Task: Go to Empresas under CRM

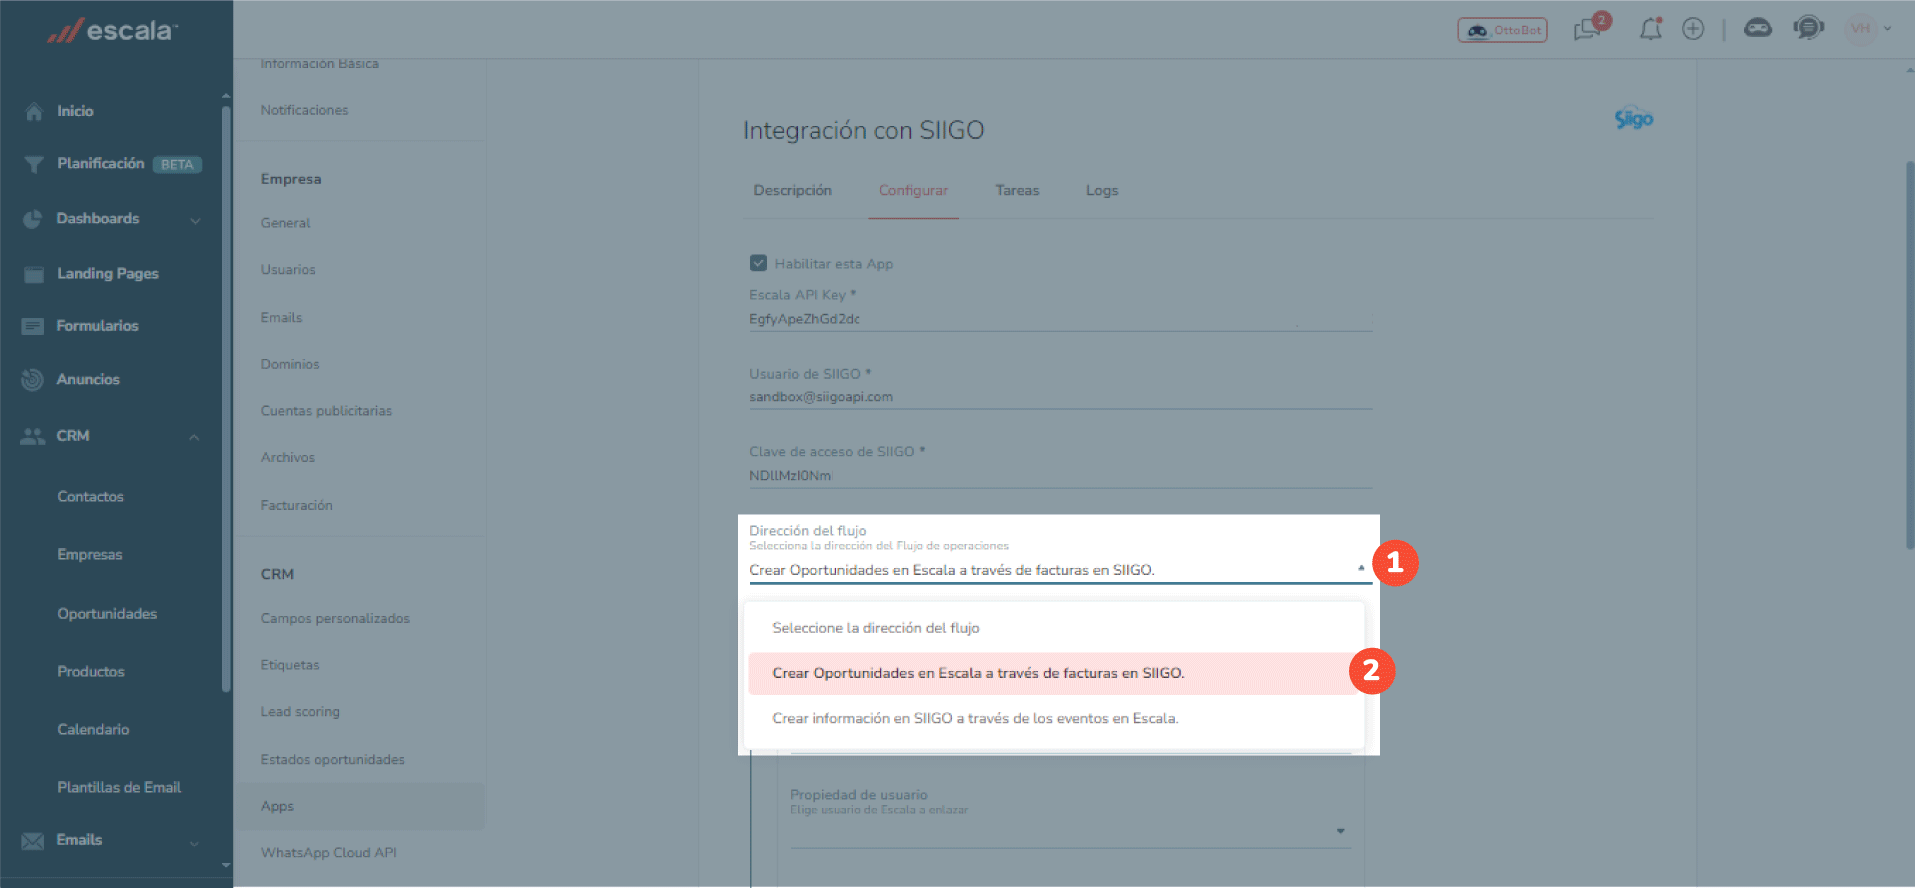Action: tap(90, 554)
